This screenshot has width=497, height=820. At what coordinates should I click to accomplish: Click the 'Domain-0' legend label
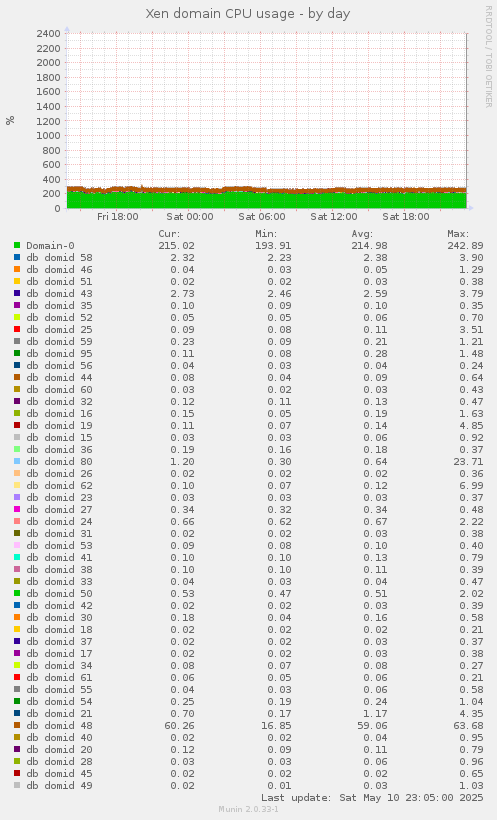[50, 245]
